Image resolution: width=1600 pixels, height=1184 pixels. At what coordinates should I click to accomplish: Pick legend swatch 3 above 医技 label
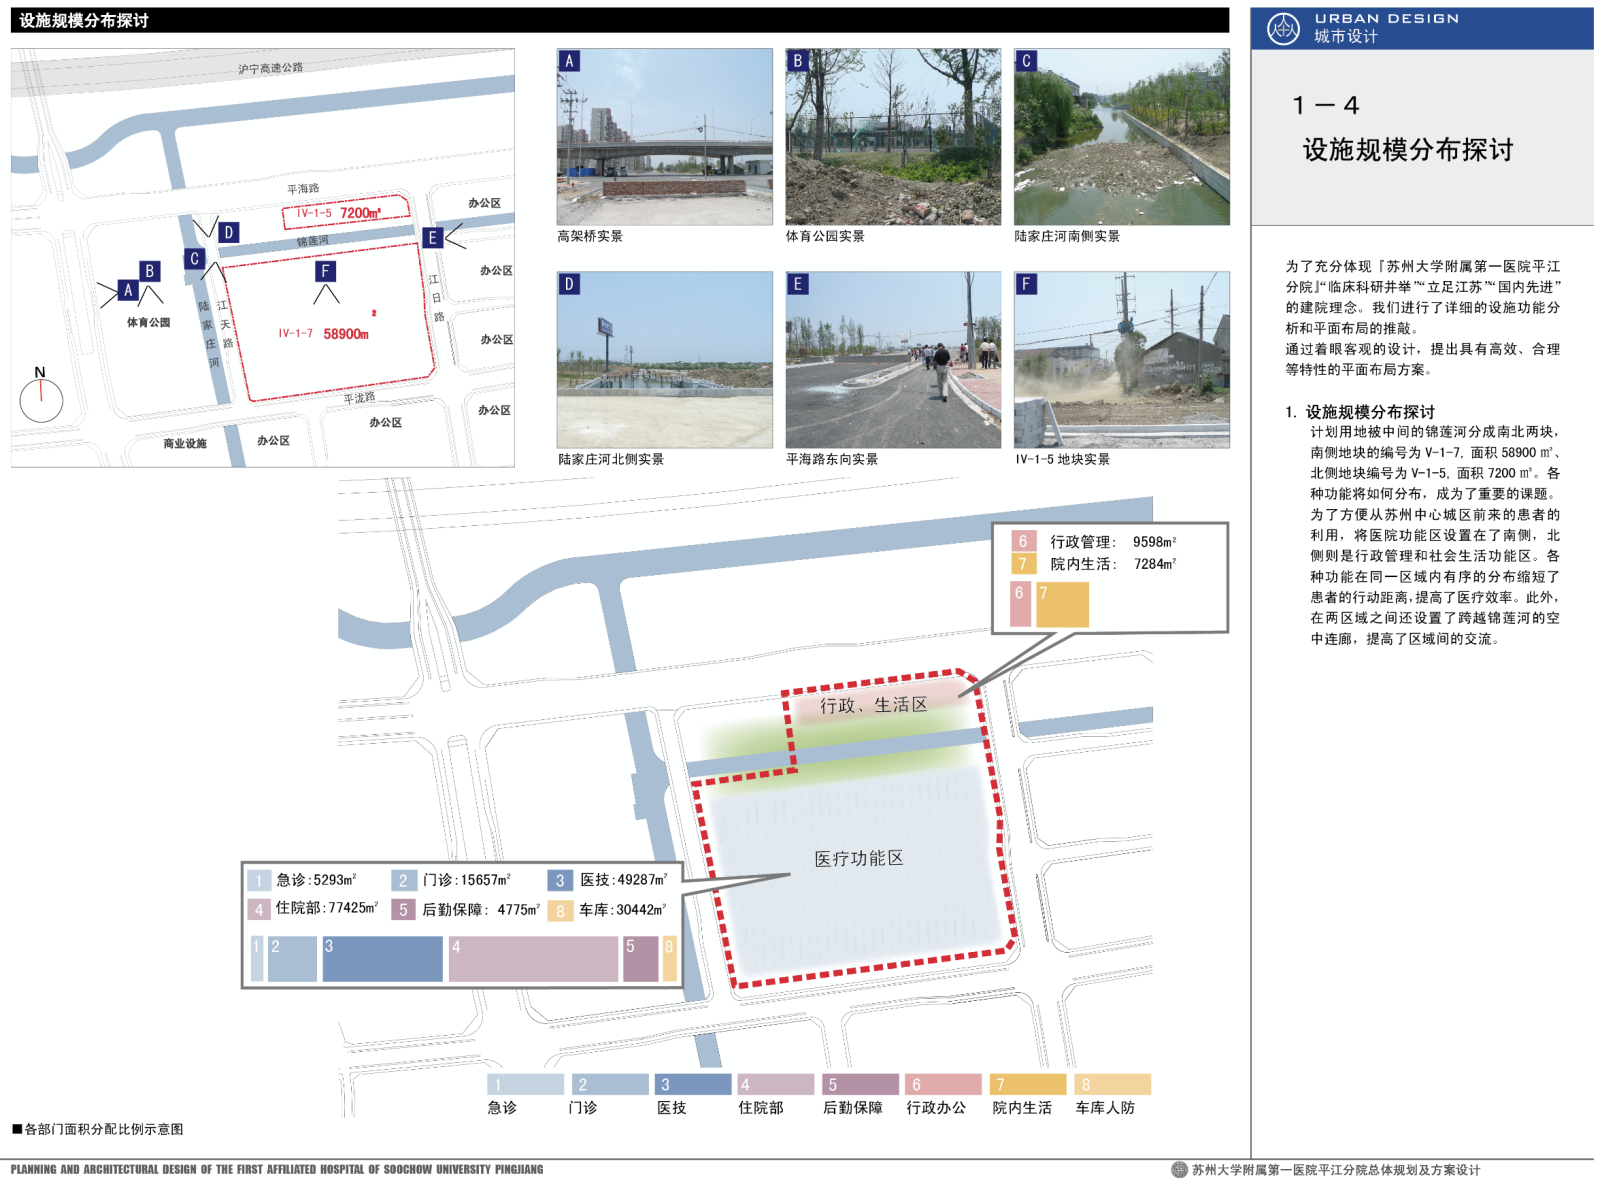[x=693, y=1084]
